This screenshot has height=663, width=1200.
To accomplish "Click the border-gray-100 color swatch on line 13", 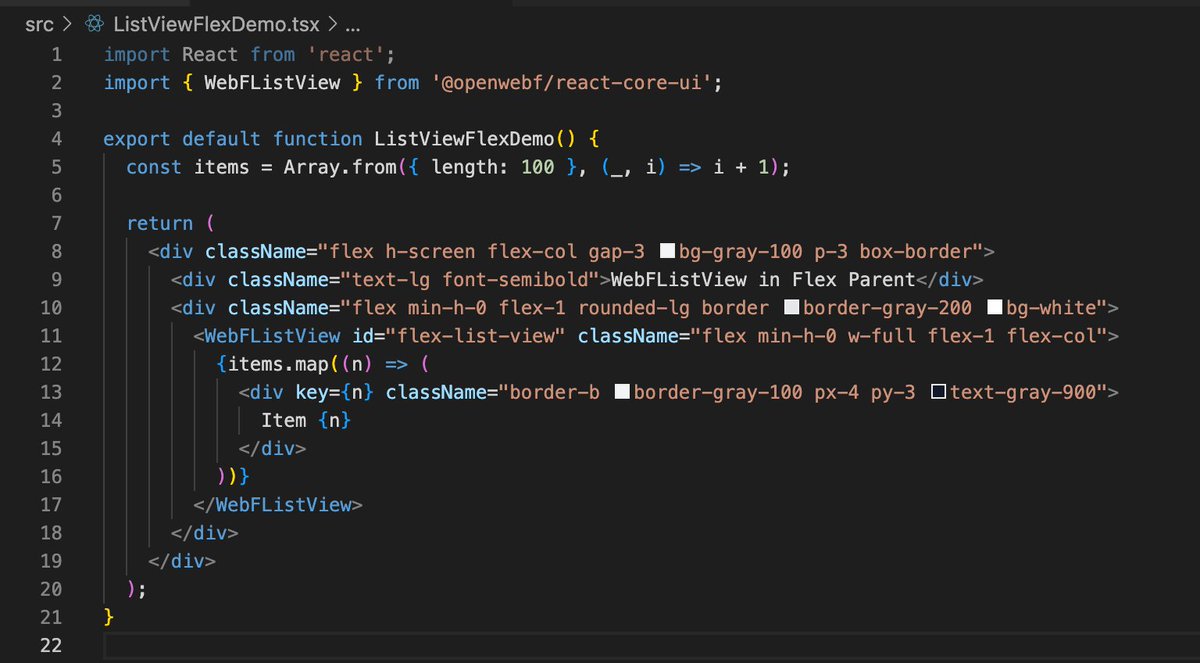I will 622,392.
